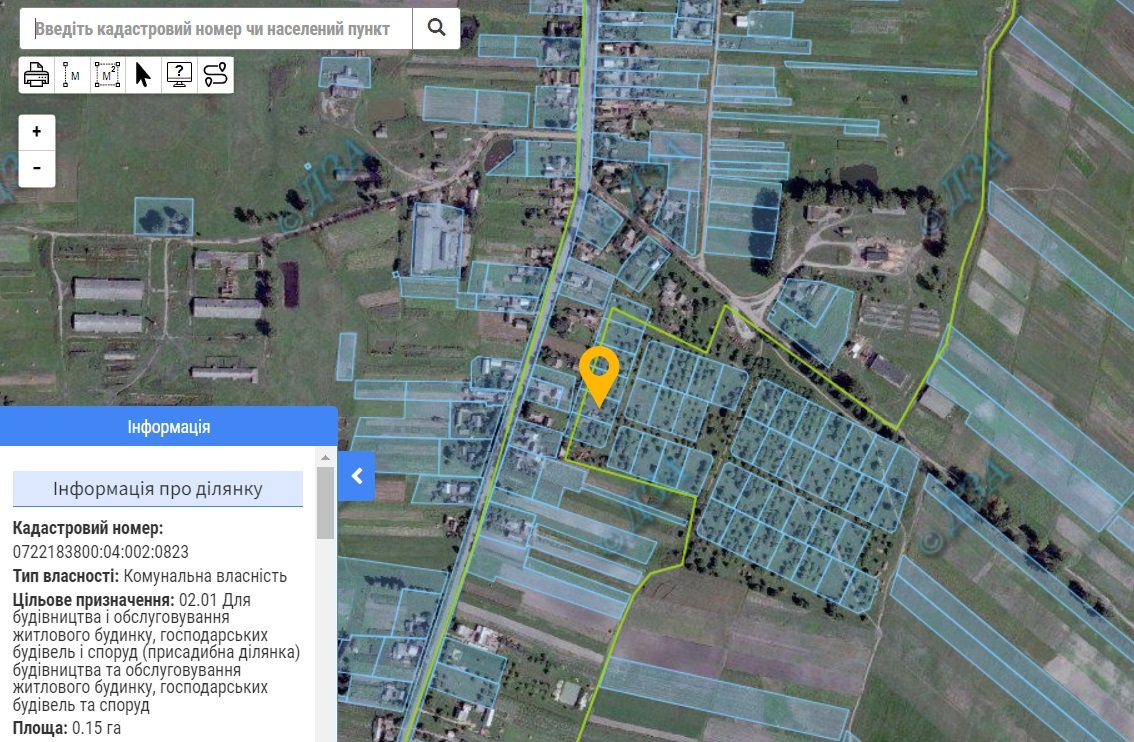Click the orange location pin on map
Screen dimensions: 1134x742
[599, 373]
